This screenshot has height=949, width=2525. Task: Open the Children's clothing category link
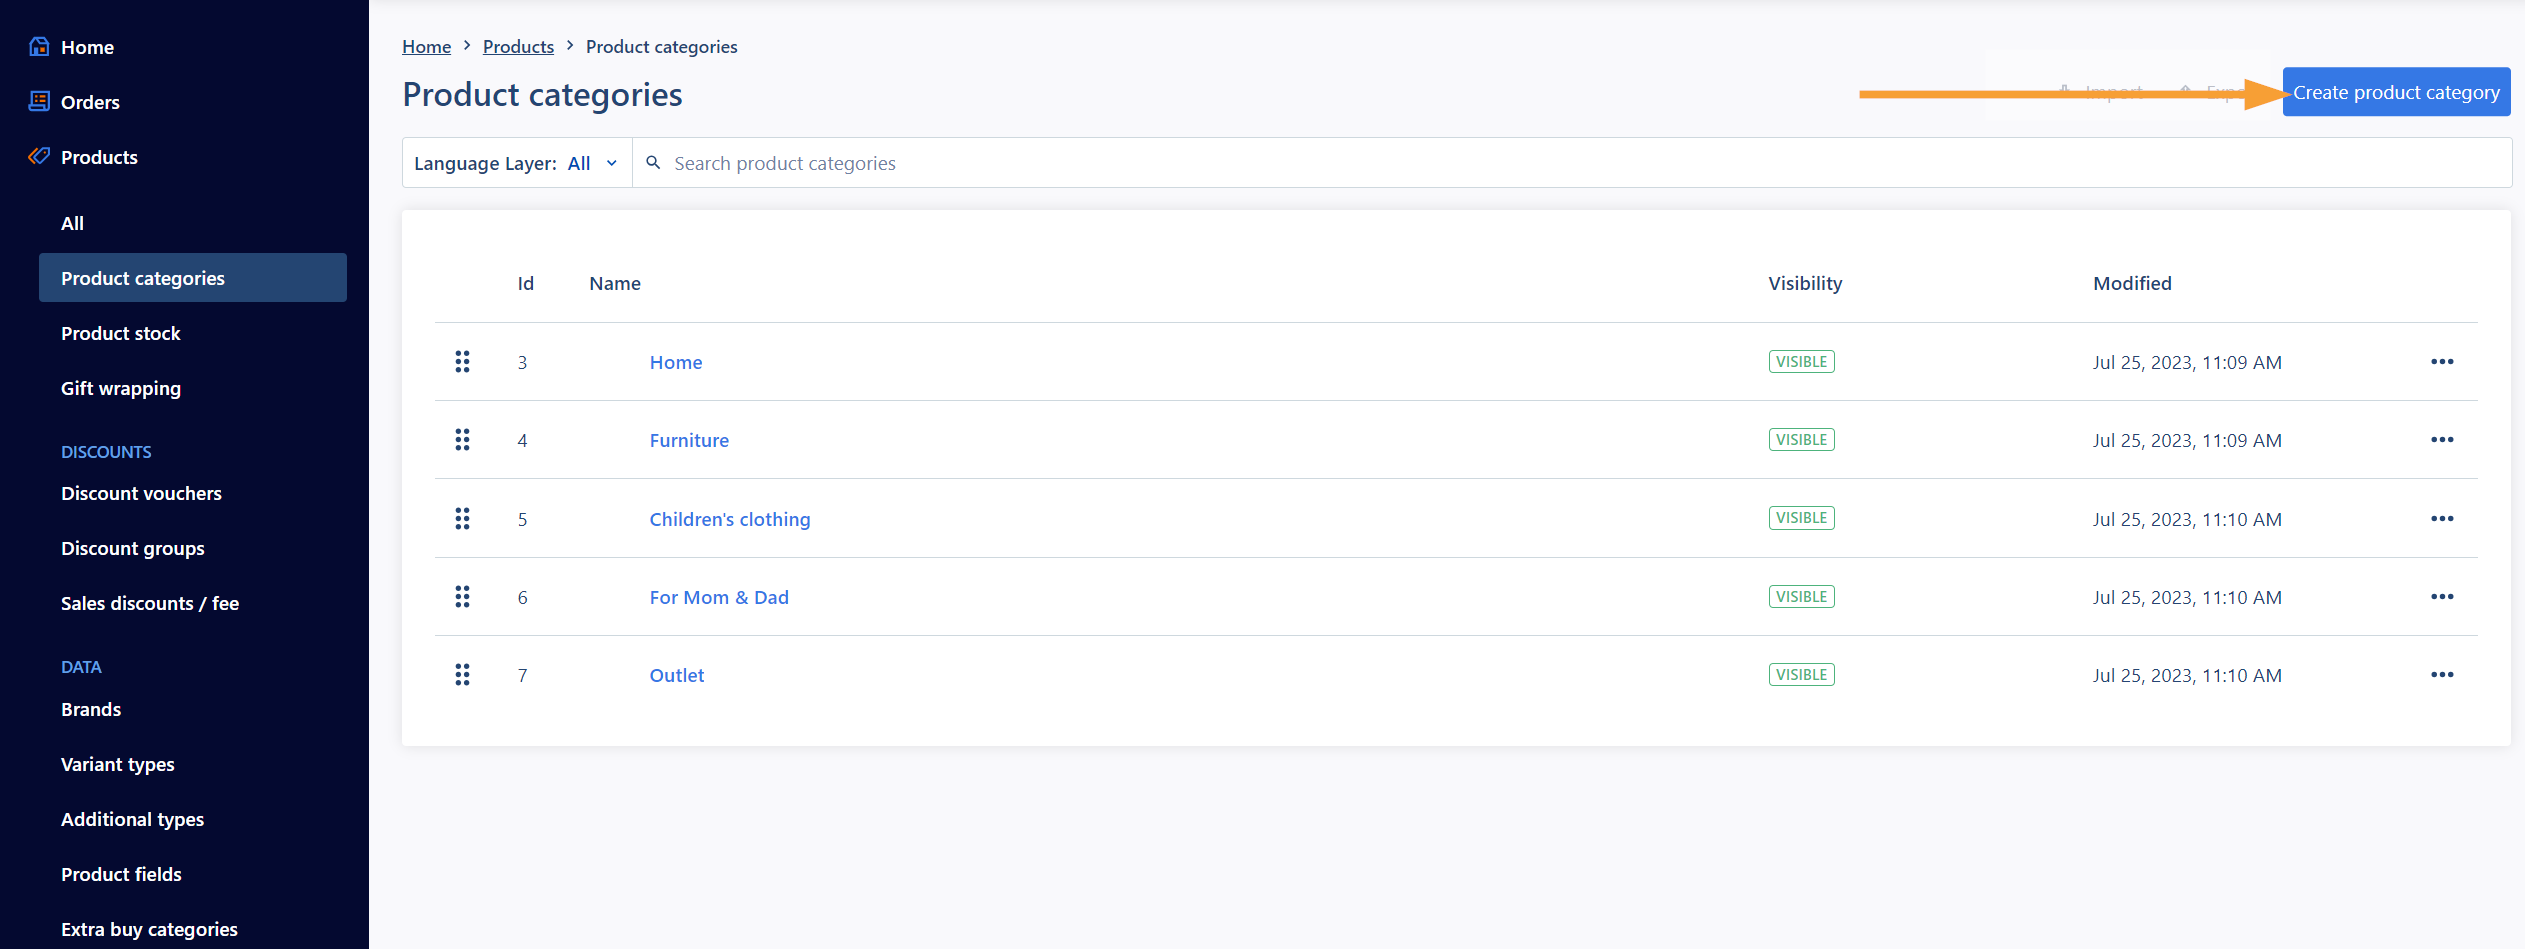point(730,519)
